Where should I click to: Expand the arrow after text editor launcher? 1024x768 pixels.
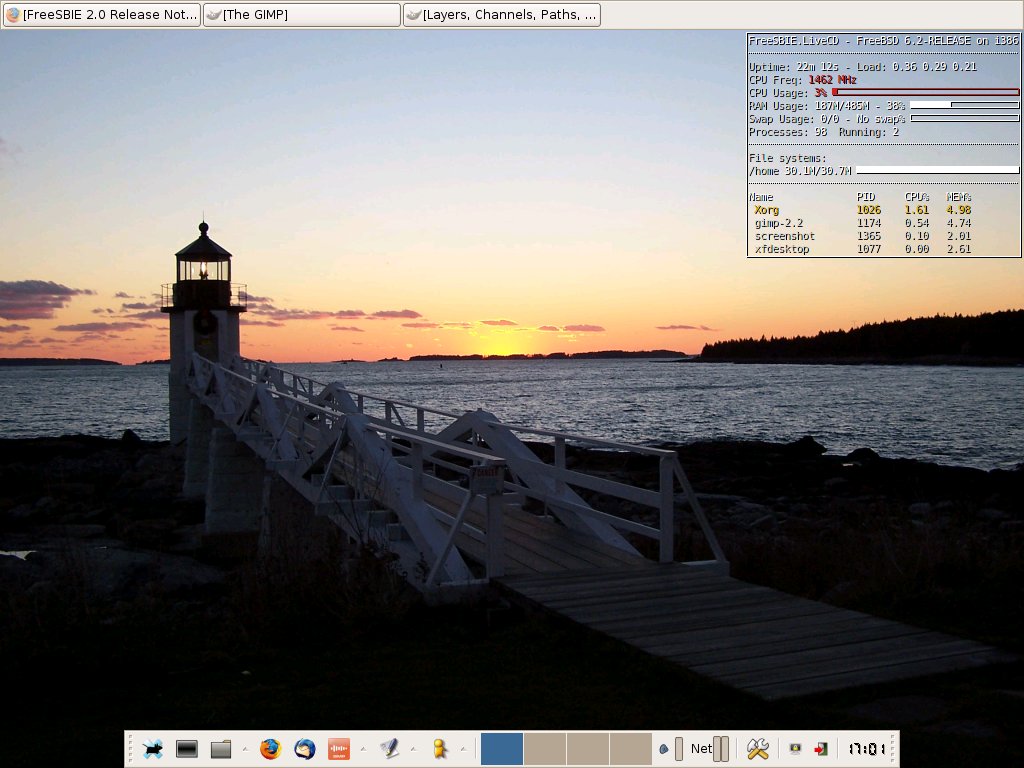[x=413, y=748]
